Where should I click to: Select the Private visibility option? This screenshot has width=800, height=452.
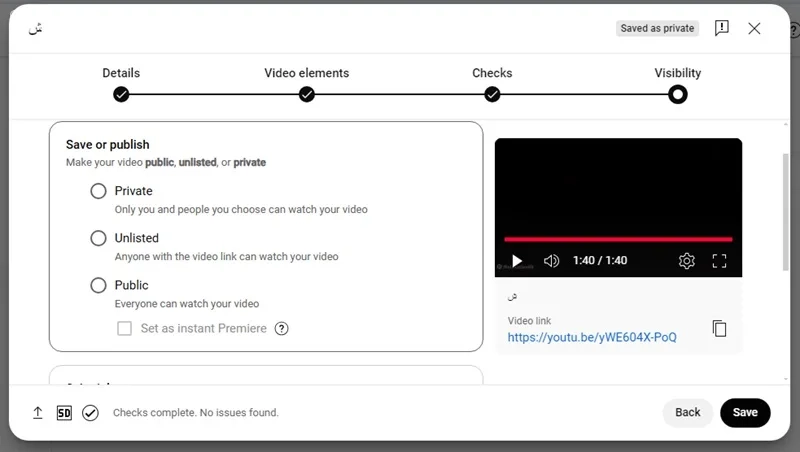pos(98,191)
